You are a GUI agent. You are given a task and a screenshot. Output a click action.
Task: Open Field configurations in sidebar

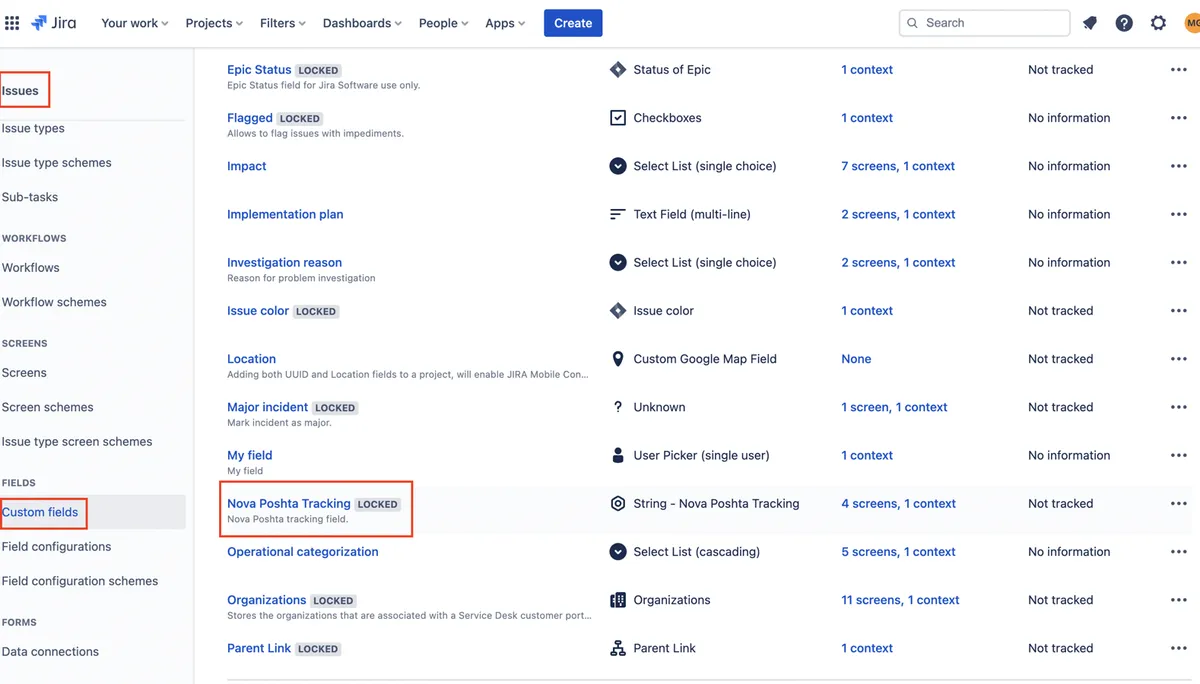57,547
